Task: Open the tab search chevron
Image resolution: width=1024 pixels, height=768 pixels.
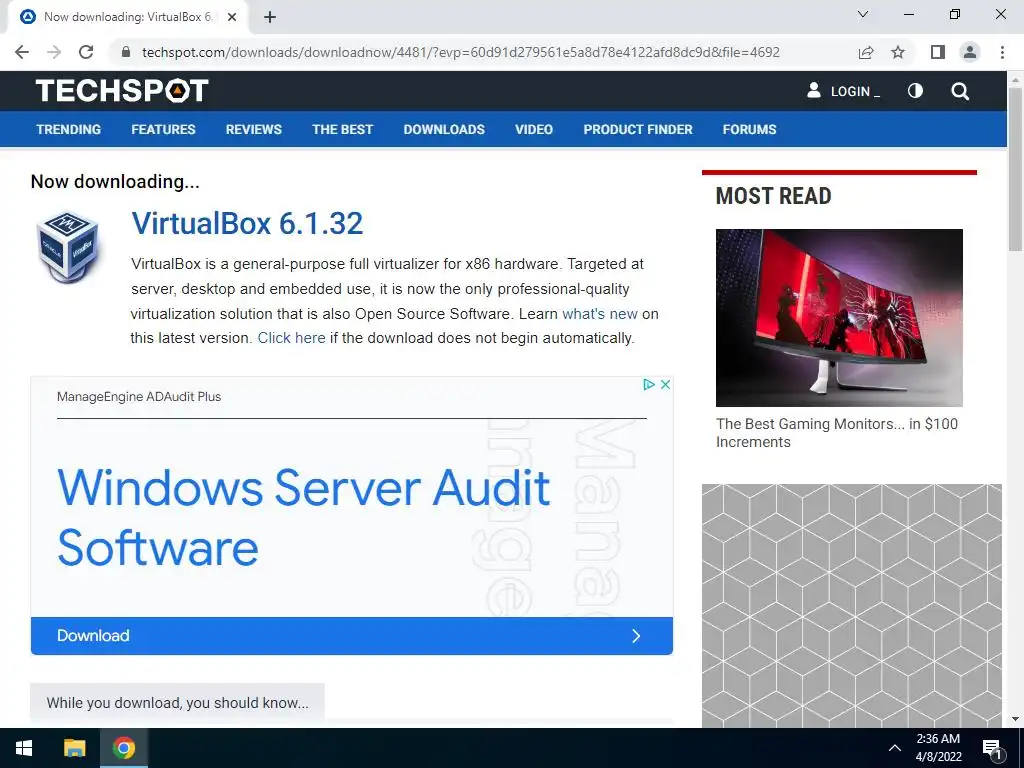Action: click(863, 14)
